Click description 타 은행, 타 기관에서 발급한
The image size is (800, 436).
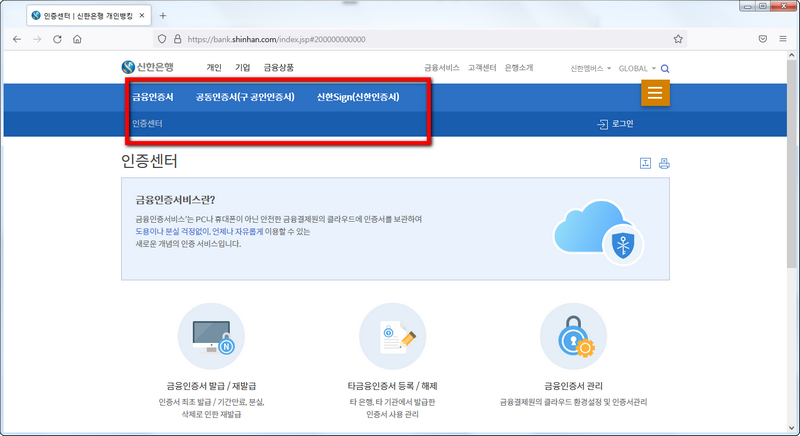click(x=392, y=402)
